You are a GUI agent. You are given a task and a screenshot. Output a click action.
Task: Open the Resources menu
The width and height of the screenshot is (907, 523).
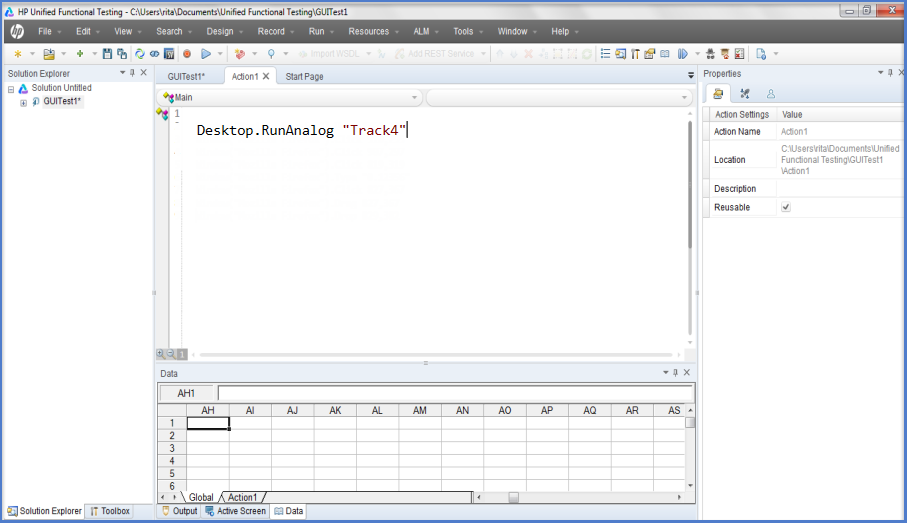tap(368, 31)
